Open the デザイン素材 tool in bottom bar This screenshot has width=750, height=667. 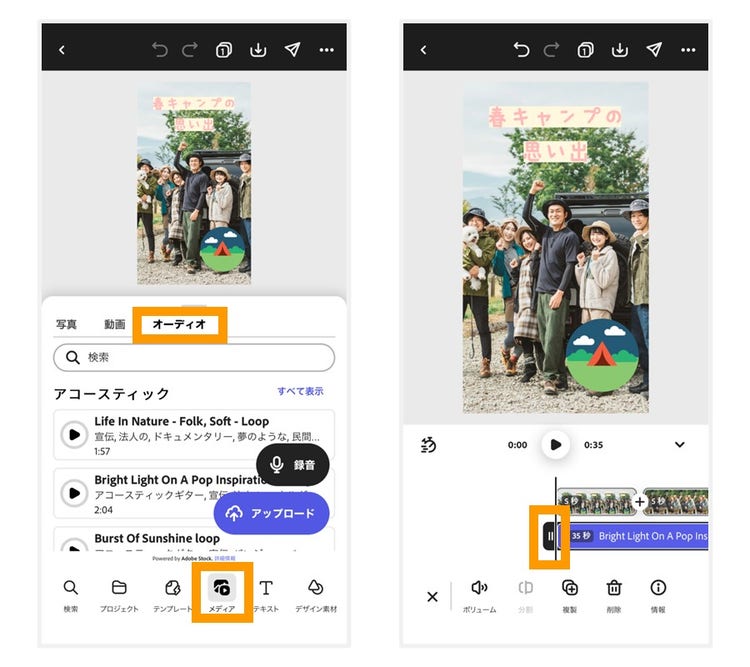pyautogui.click(x=316, y=595)
